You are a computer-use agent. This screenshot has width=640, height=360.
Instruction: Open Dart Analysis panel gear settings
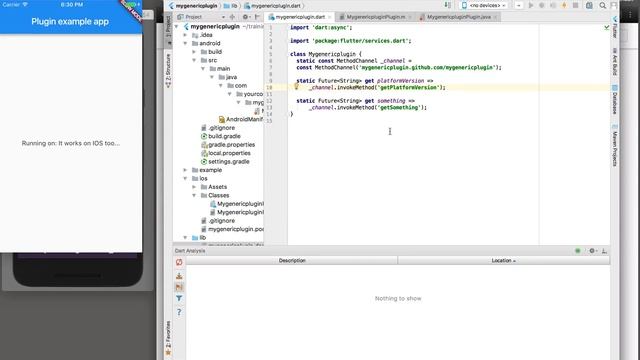coord(593,251)
